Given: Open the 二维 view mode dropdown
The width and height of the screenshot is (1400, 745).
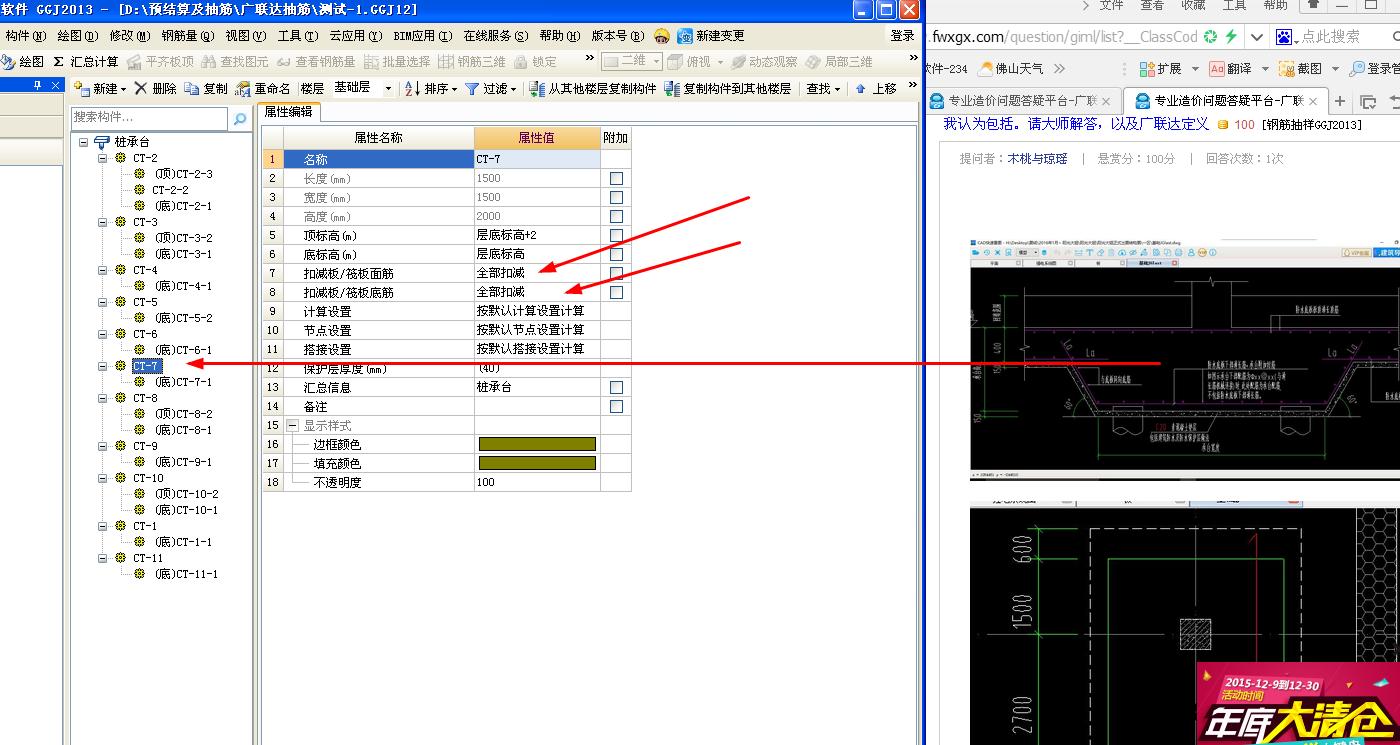Looking at the screenshot, I should coord(656,61).
